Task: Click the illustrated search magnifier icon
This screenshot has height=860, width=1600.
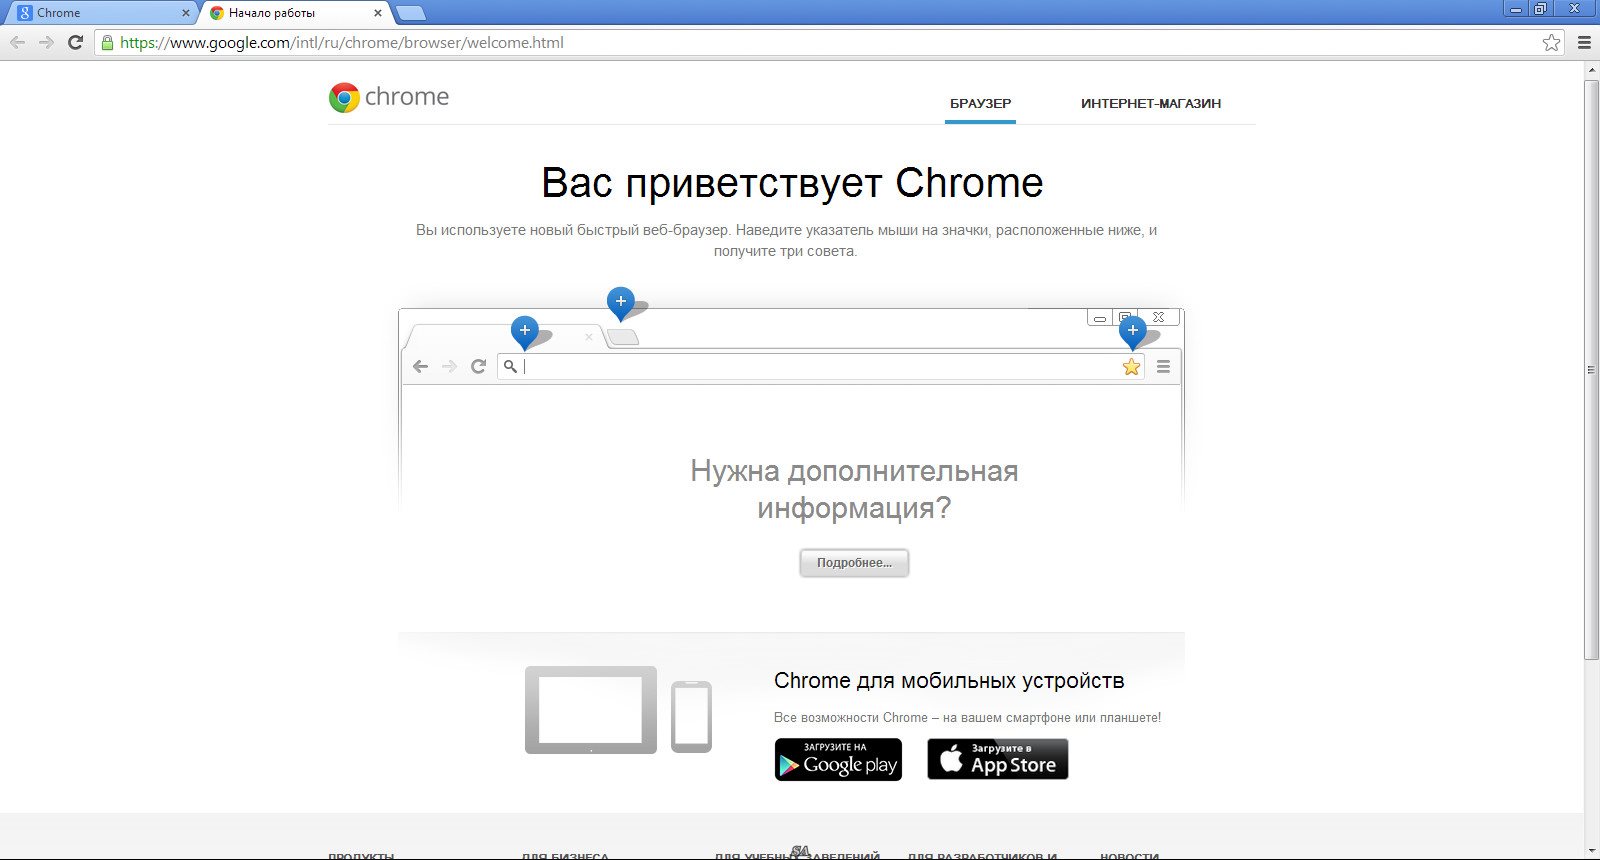Action: point(510,366)
